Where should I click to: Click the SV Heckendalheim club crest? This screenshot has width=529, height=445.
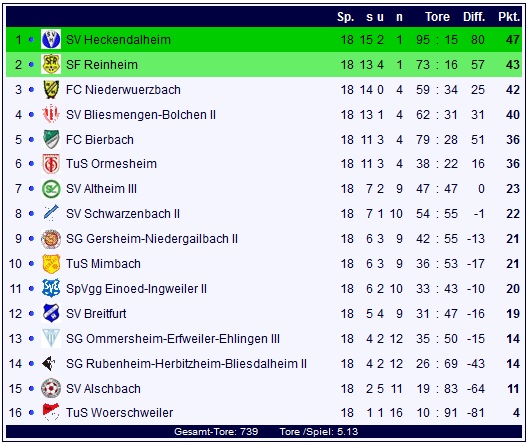pos(51,39)
